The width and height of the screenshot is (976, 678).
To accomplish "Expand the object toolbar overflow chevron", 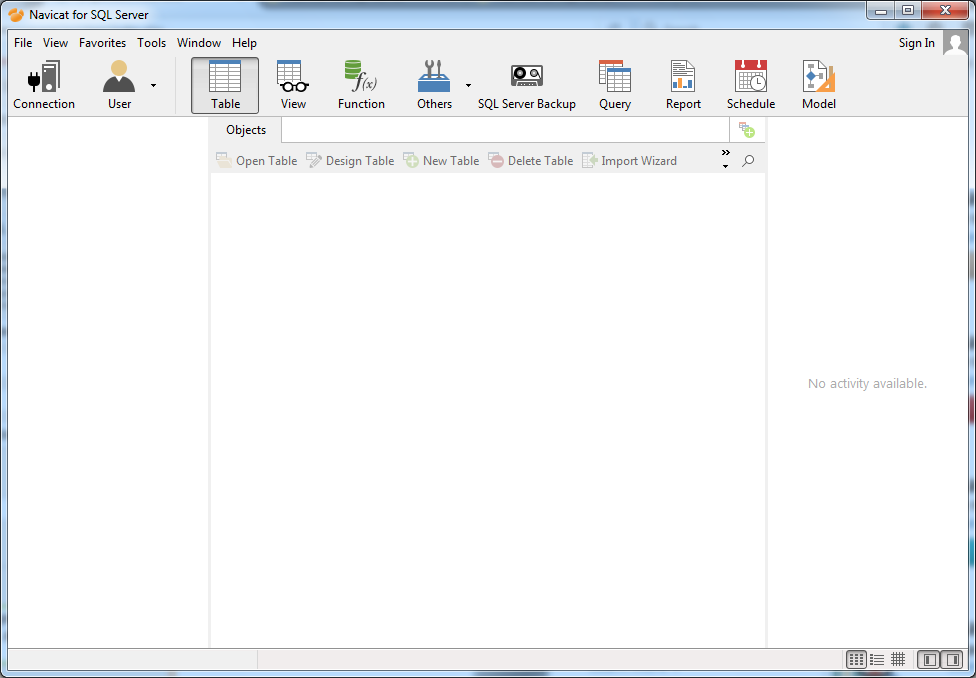I will point(726,159).
